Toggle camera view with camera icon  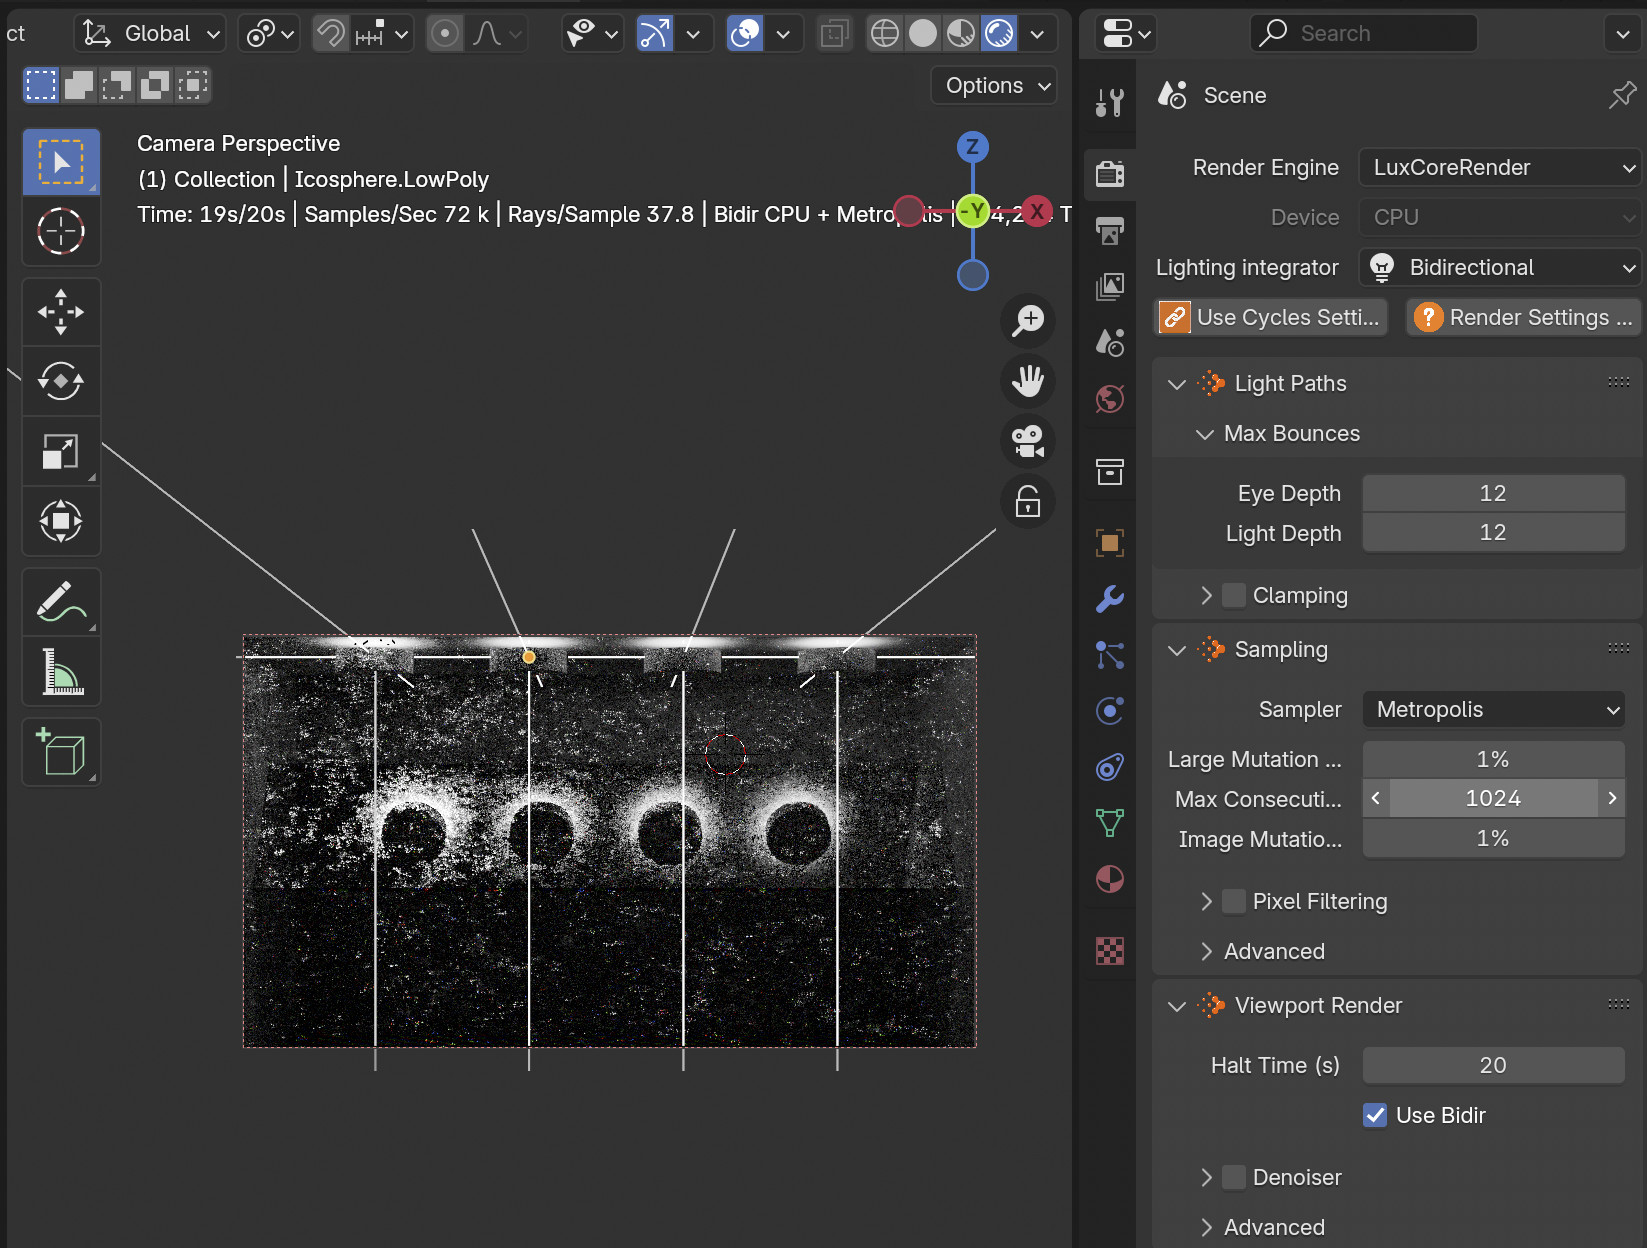pyautogui.click(x=1028, y=441)
